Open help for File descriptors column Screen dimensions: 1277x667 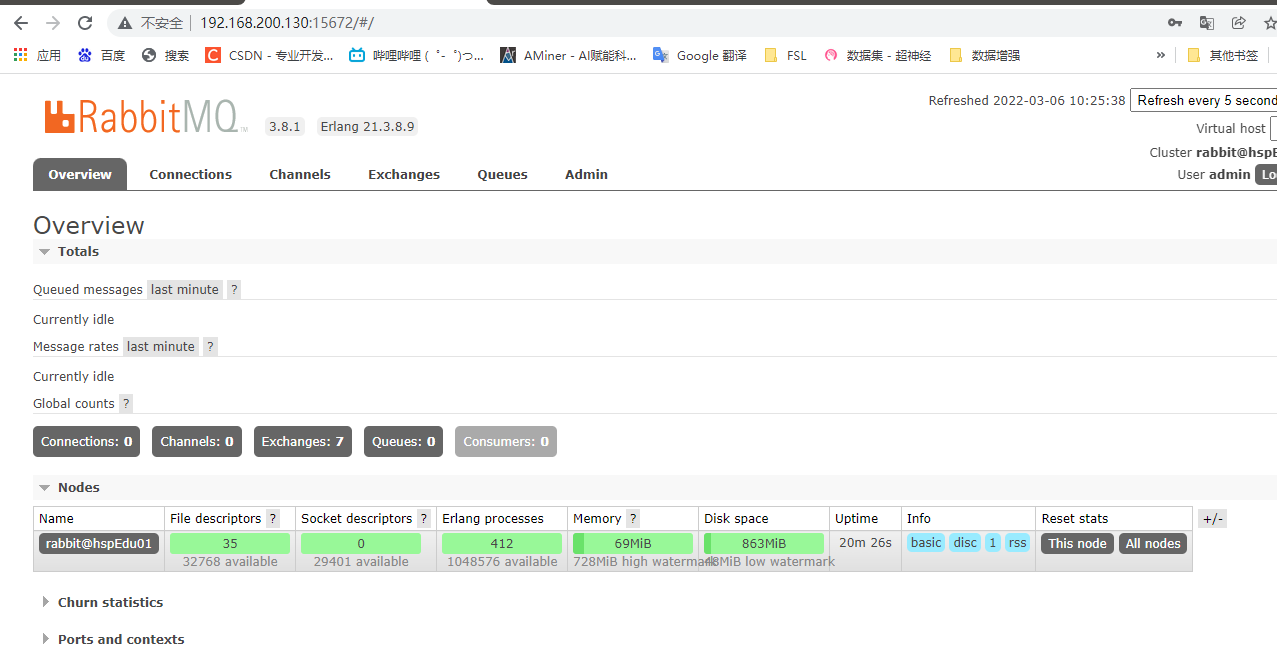(x=273, y=518)
